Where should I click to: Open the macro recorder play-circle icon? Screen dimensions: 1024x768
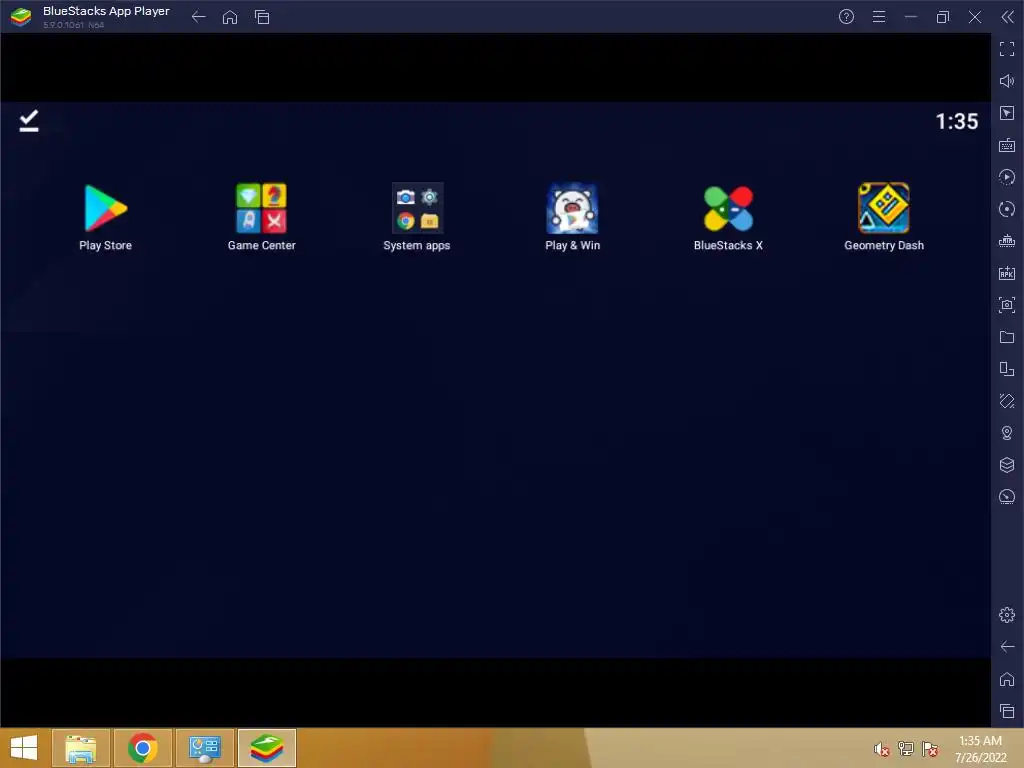1007,177
